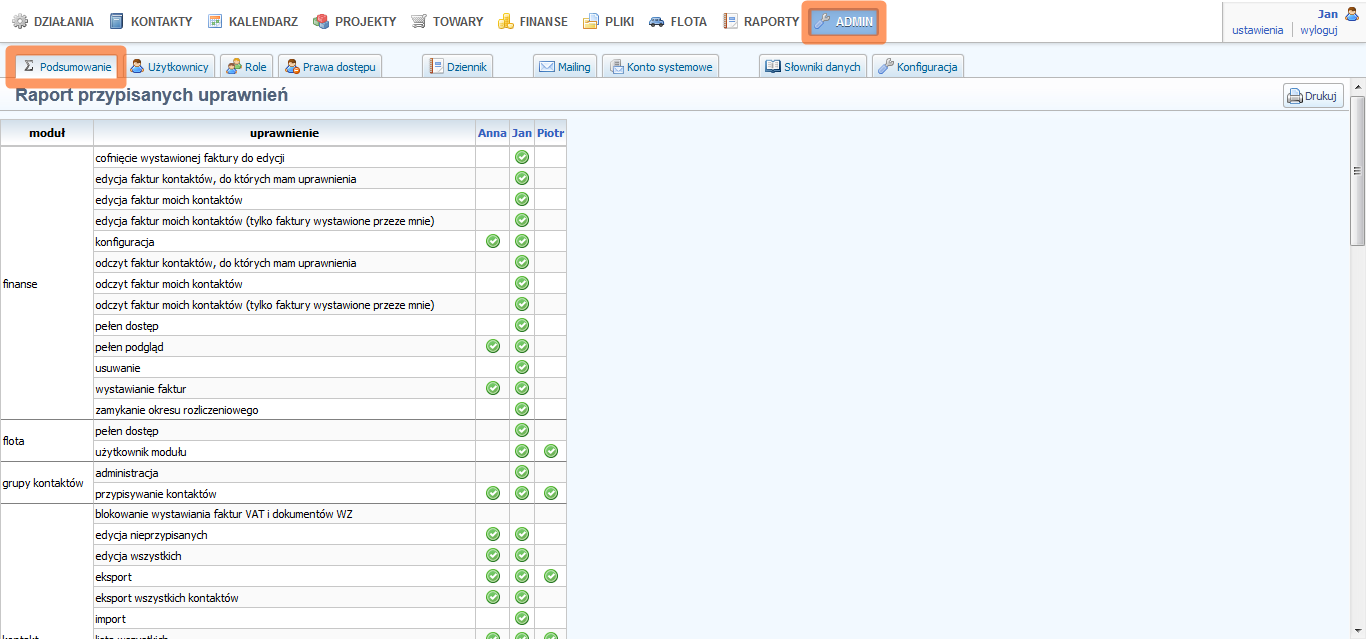Click the Finanse coins icon
The image size is (1366, 639).
pyautogui.click(x=506, y=21)
